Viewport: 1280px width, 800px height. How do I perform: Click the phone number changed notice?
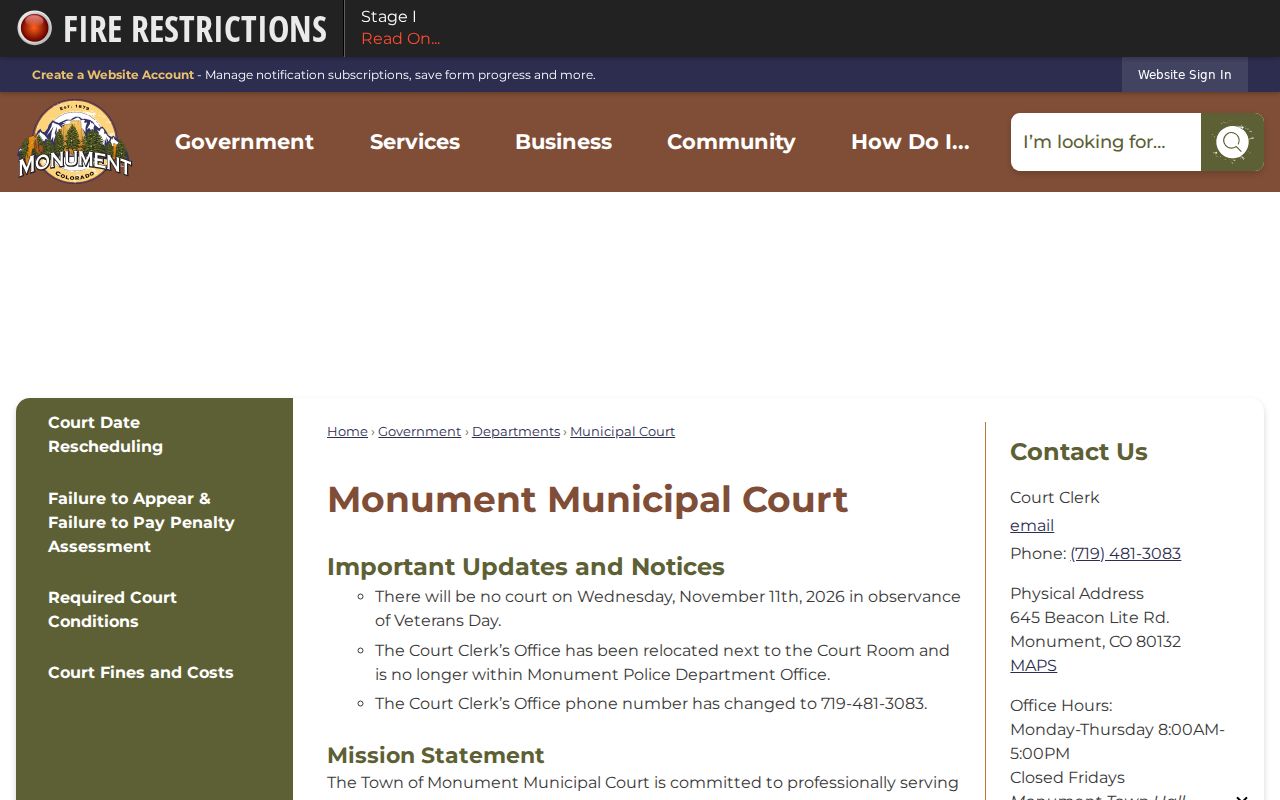pos(651,703)
